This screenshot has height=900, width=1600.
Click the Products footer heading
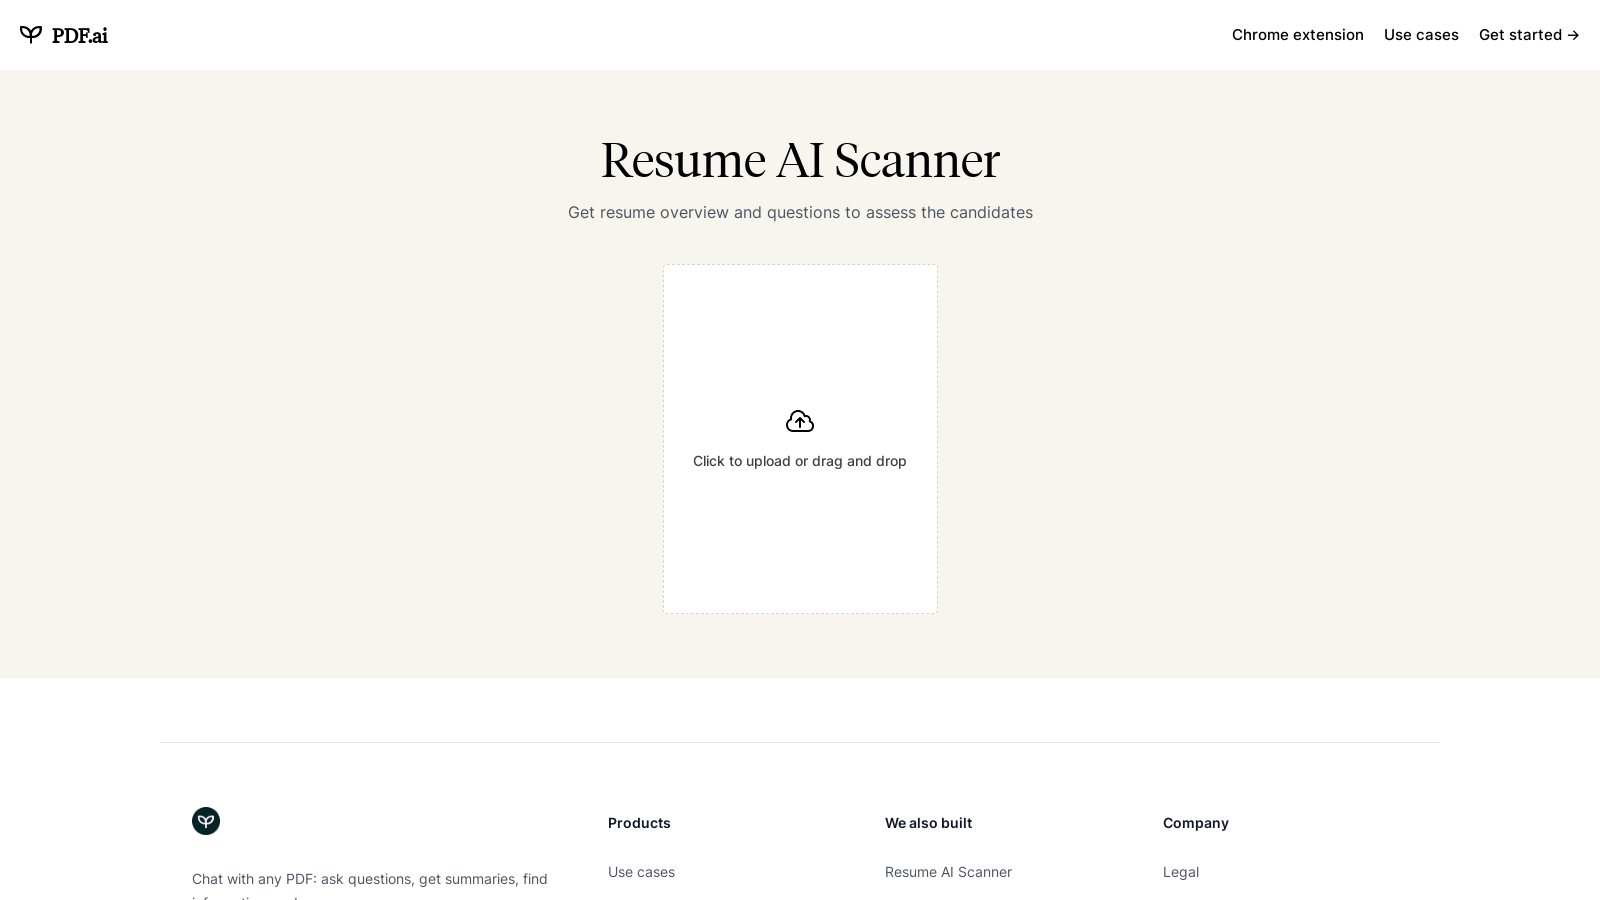click(639, 823)
